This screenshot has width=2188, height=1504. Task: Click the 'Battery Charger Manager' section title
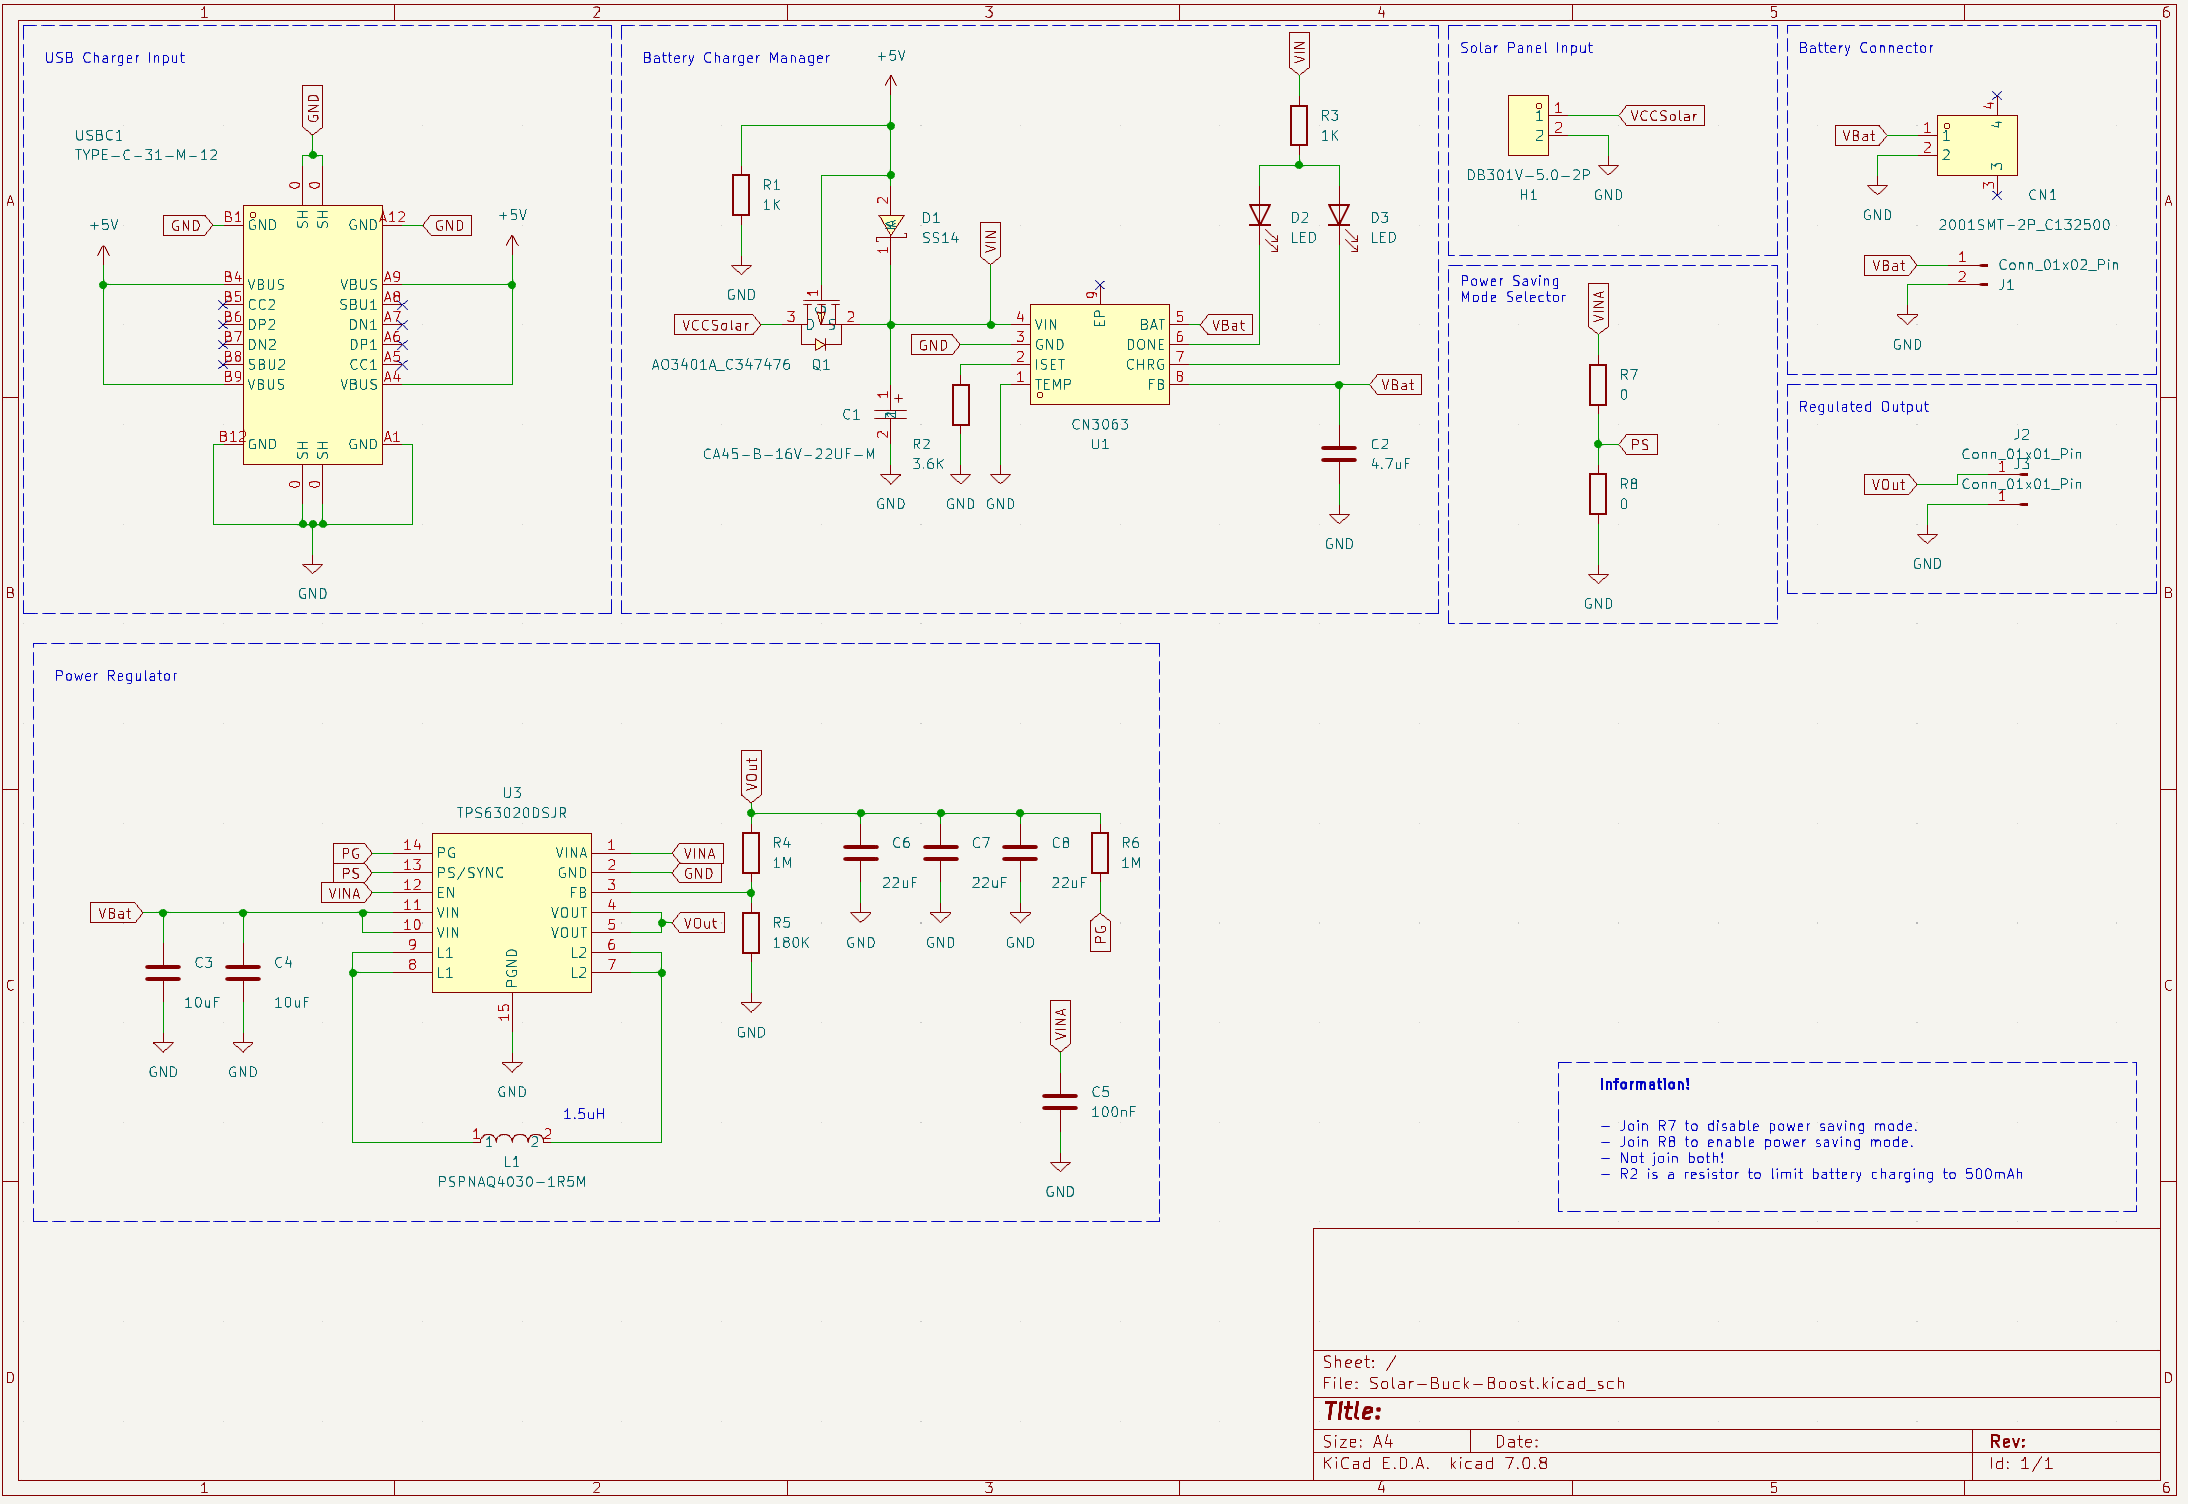click(736, 58)
